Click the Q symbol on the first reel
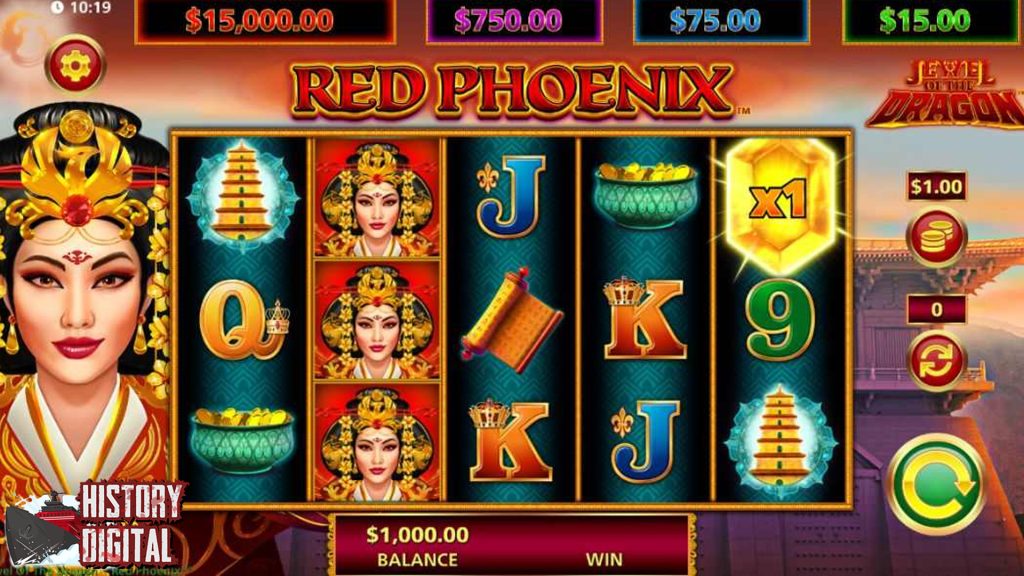 click(244, 320)
